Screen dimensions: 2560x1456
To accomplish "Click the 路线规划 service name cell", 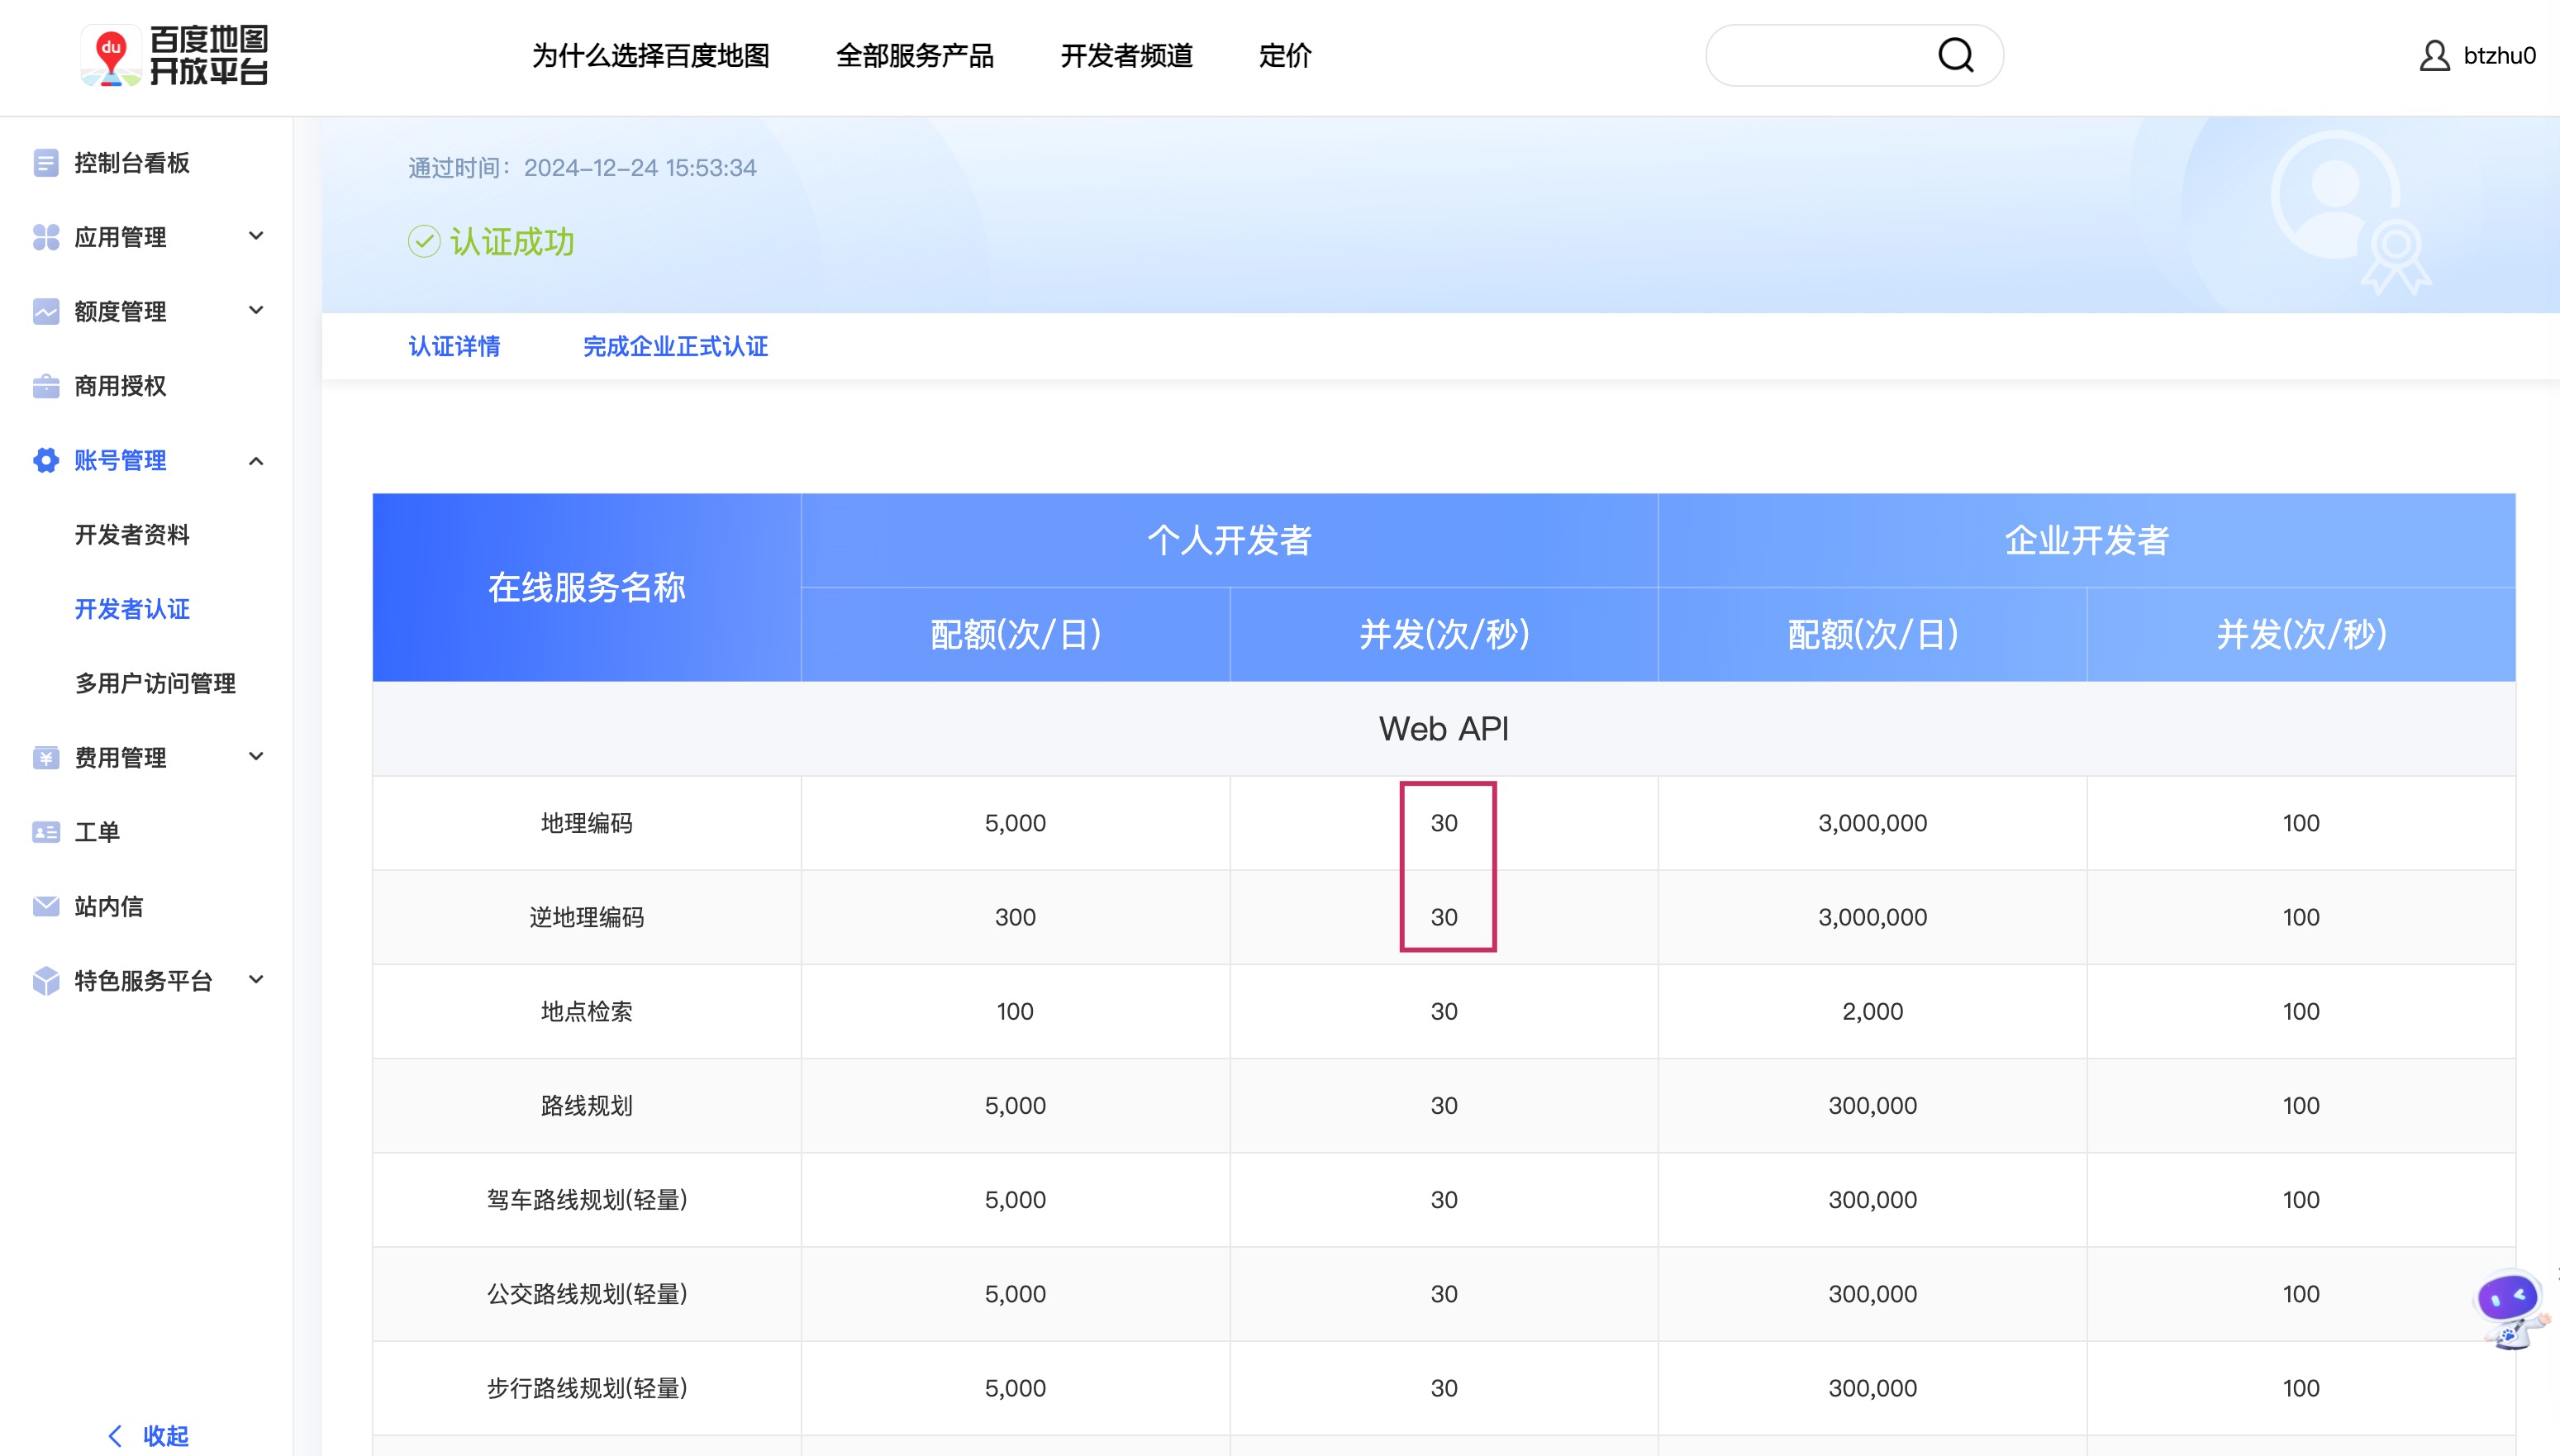I will [587, 1105].
